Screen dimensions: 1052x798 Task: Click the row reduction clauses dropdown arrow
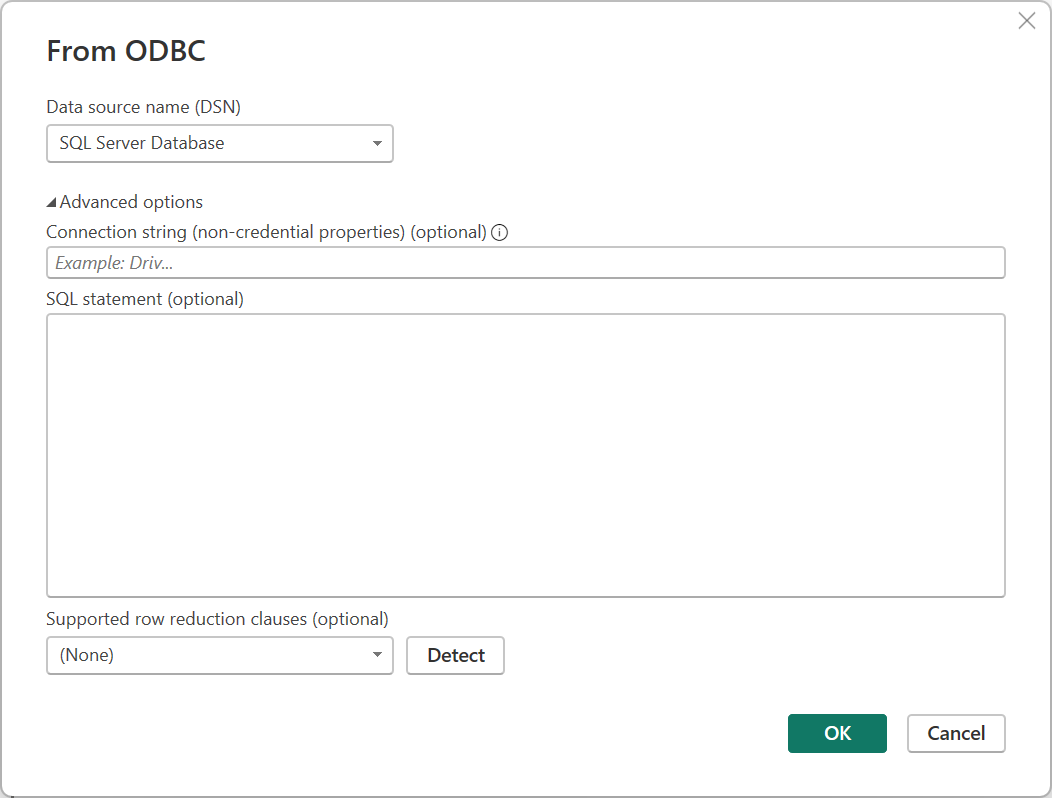click(x=377, y=655)
